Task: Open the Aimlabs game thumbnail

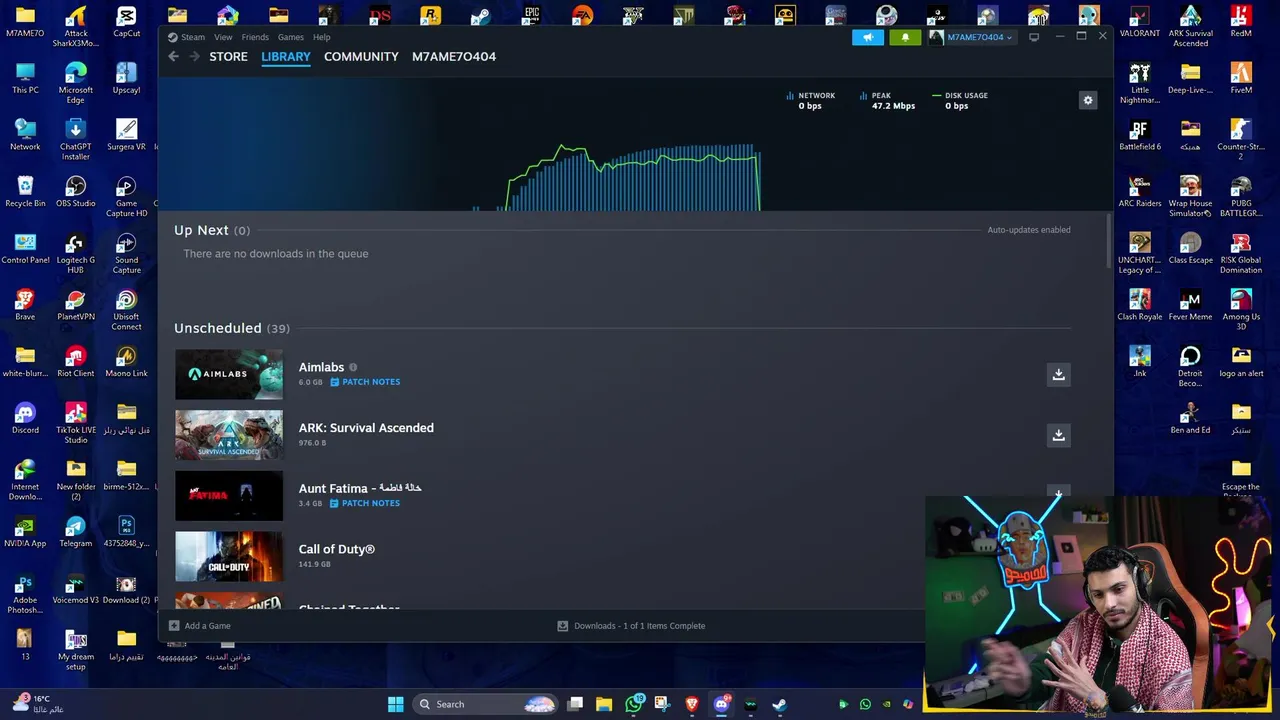Action: [x=229, y=374]
